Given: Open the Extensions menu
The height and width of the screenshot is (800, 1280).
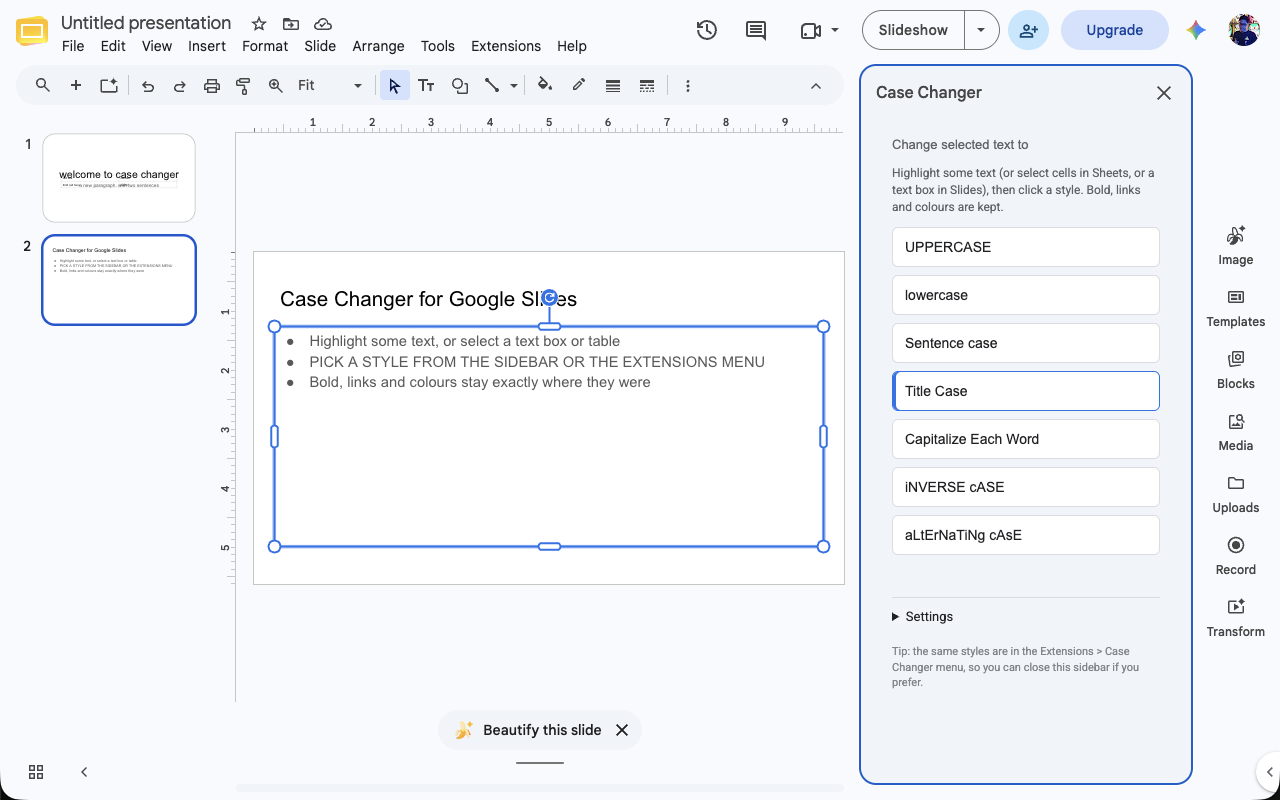Looking at the screenshot, I should [x=506, y=46].
